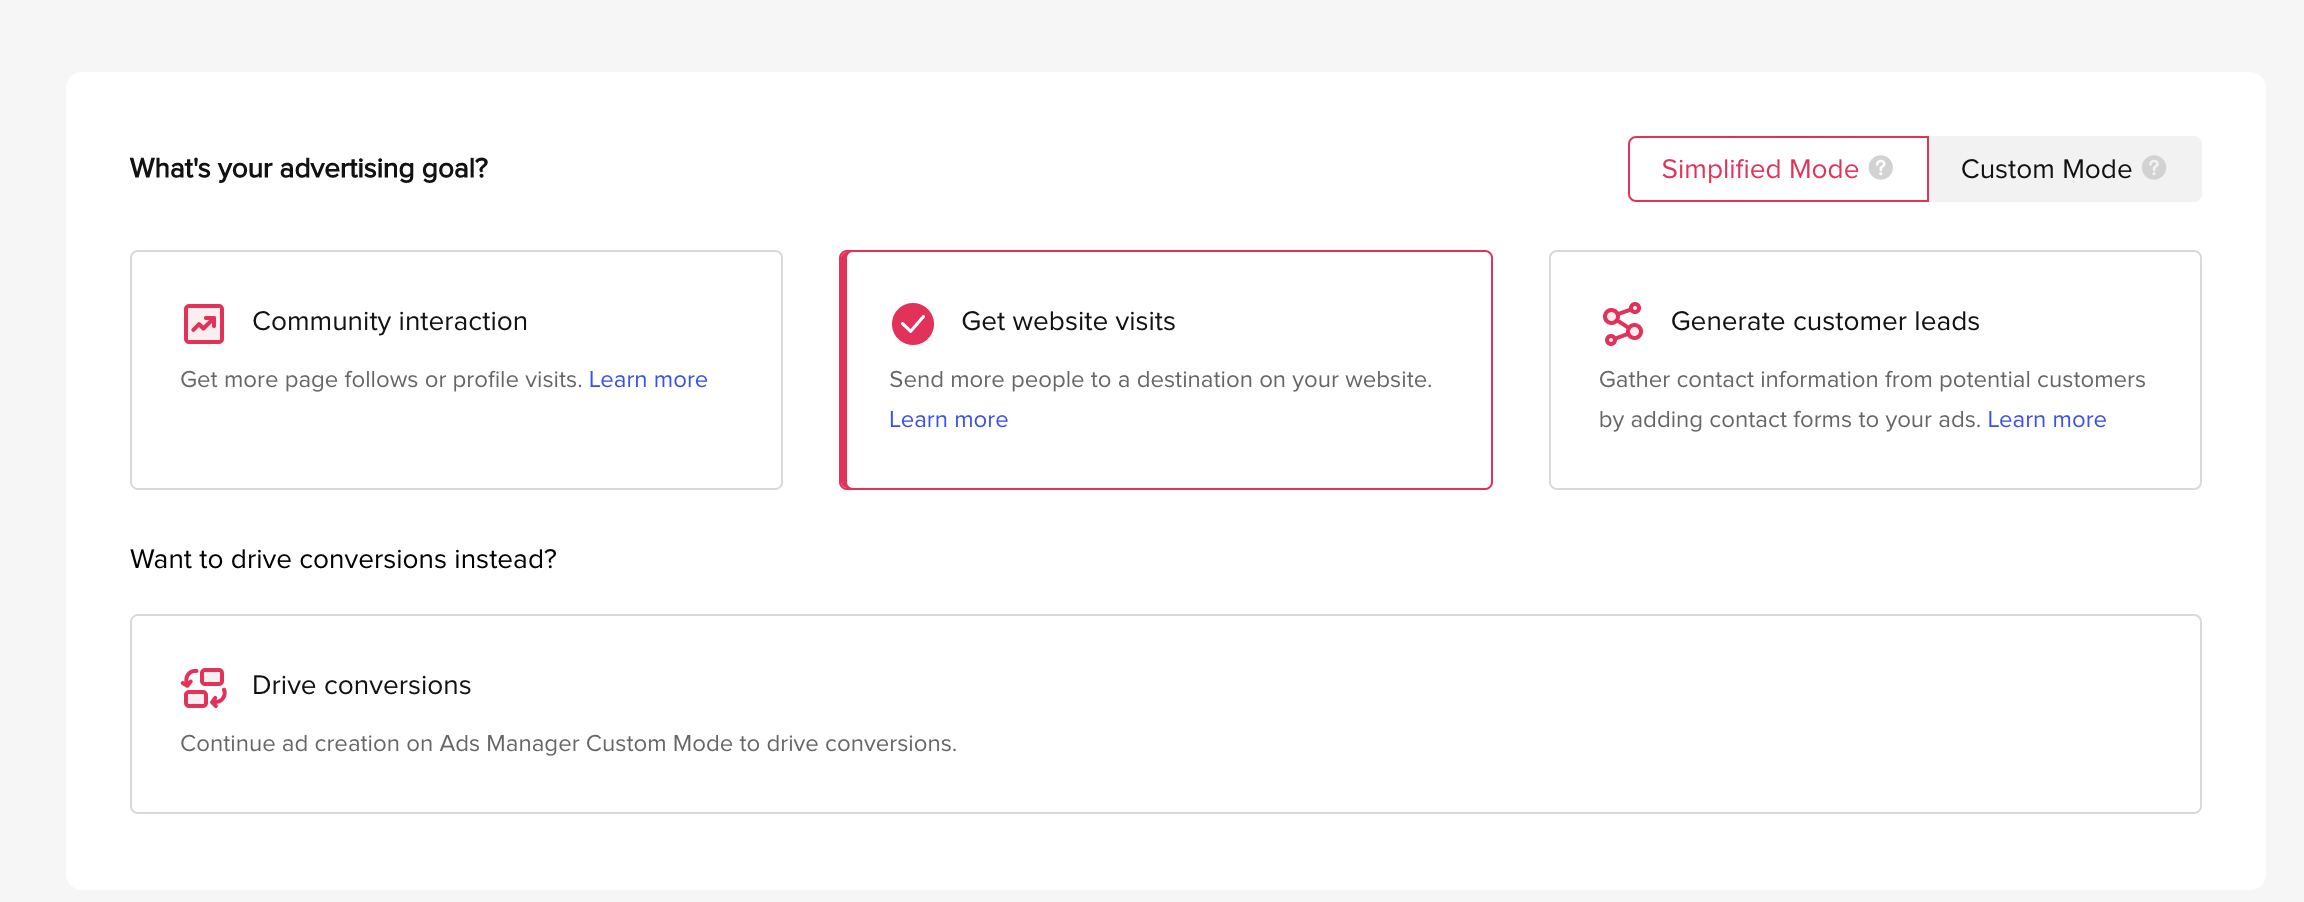Open the Custom Mode help question mark
The image size is (2304, 902).
[x=2154, y=168]
